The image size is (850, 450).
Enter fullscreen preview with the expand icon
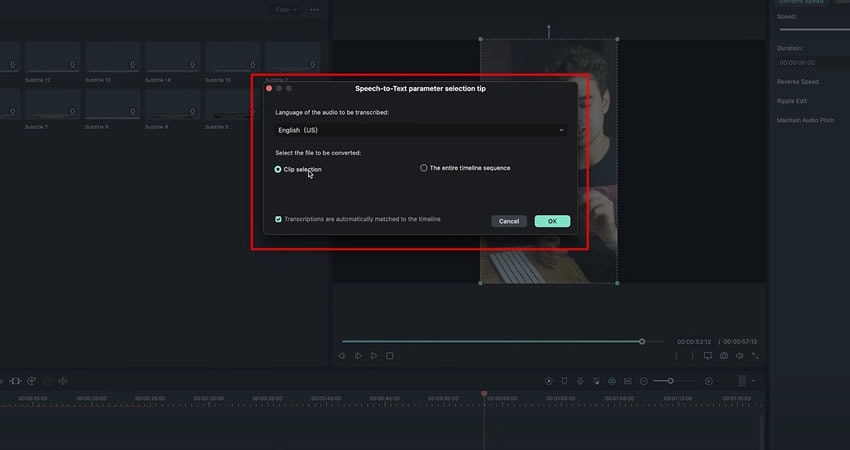(755, 356)
